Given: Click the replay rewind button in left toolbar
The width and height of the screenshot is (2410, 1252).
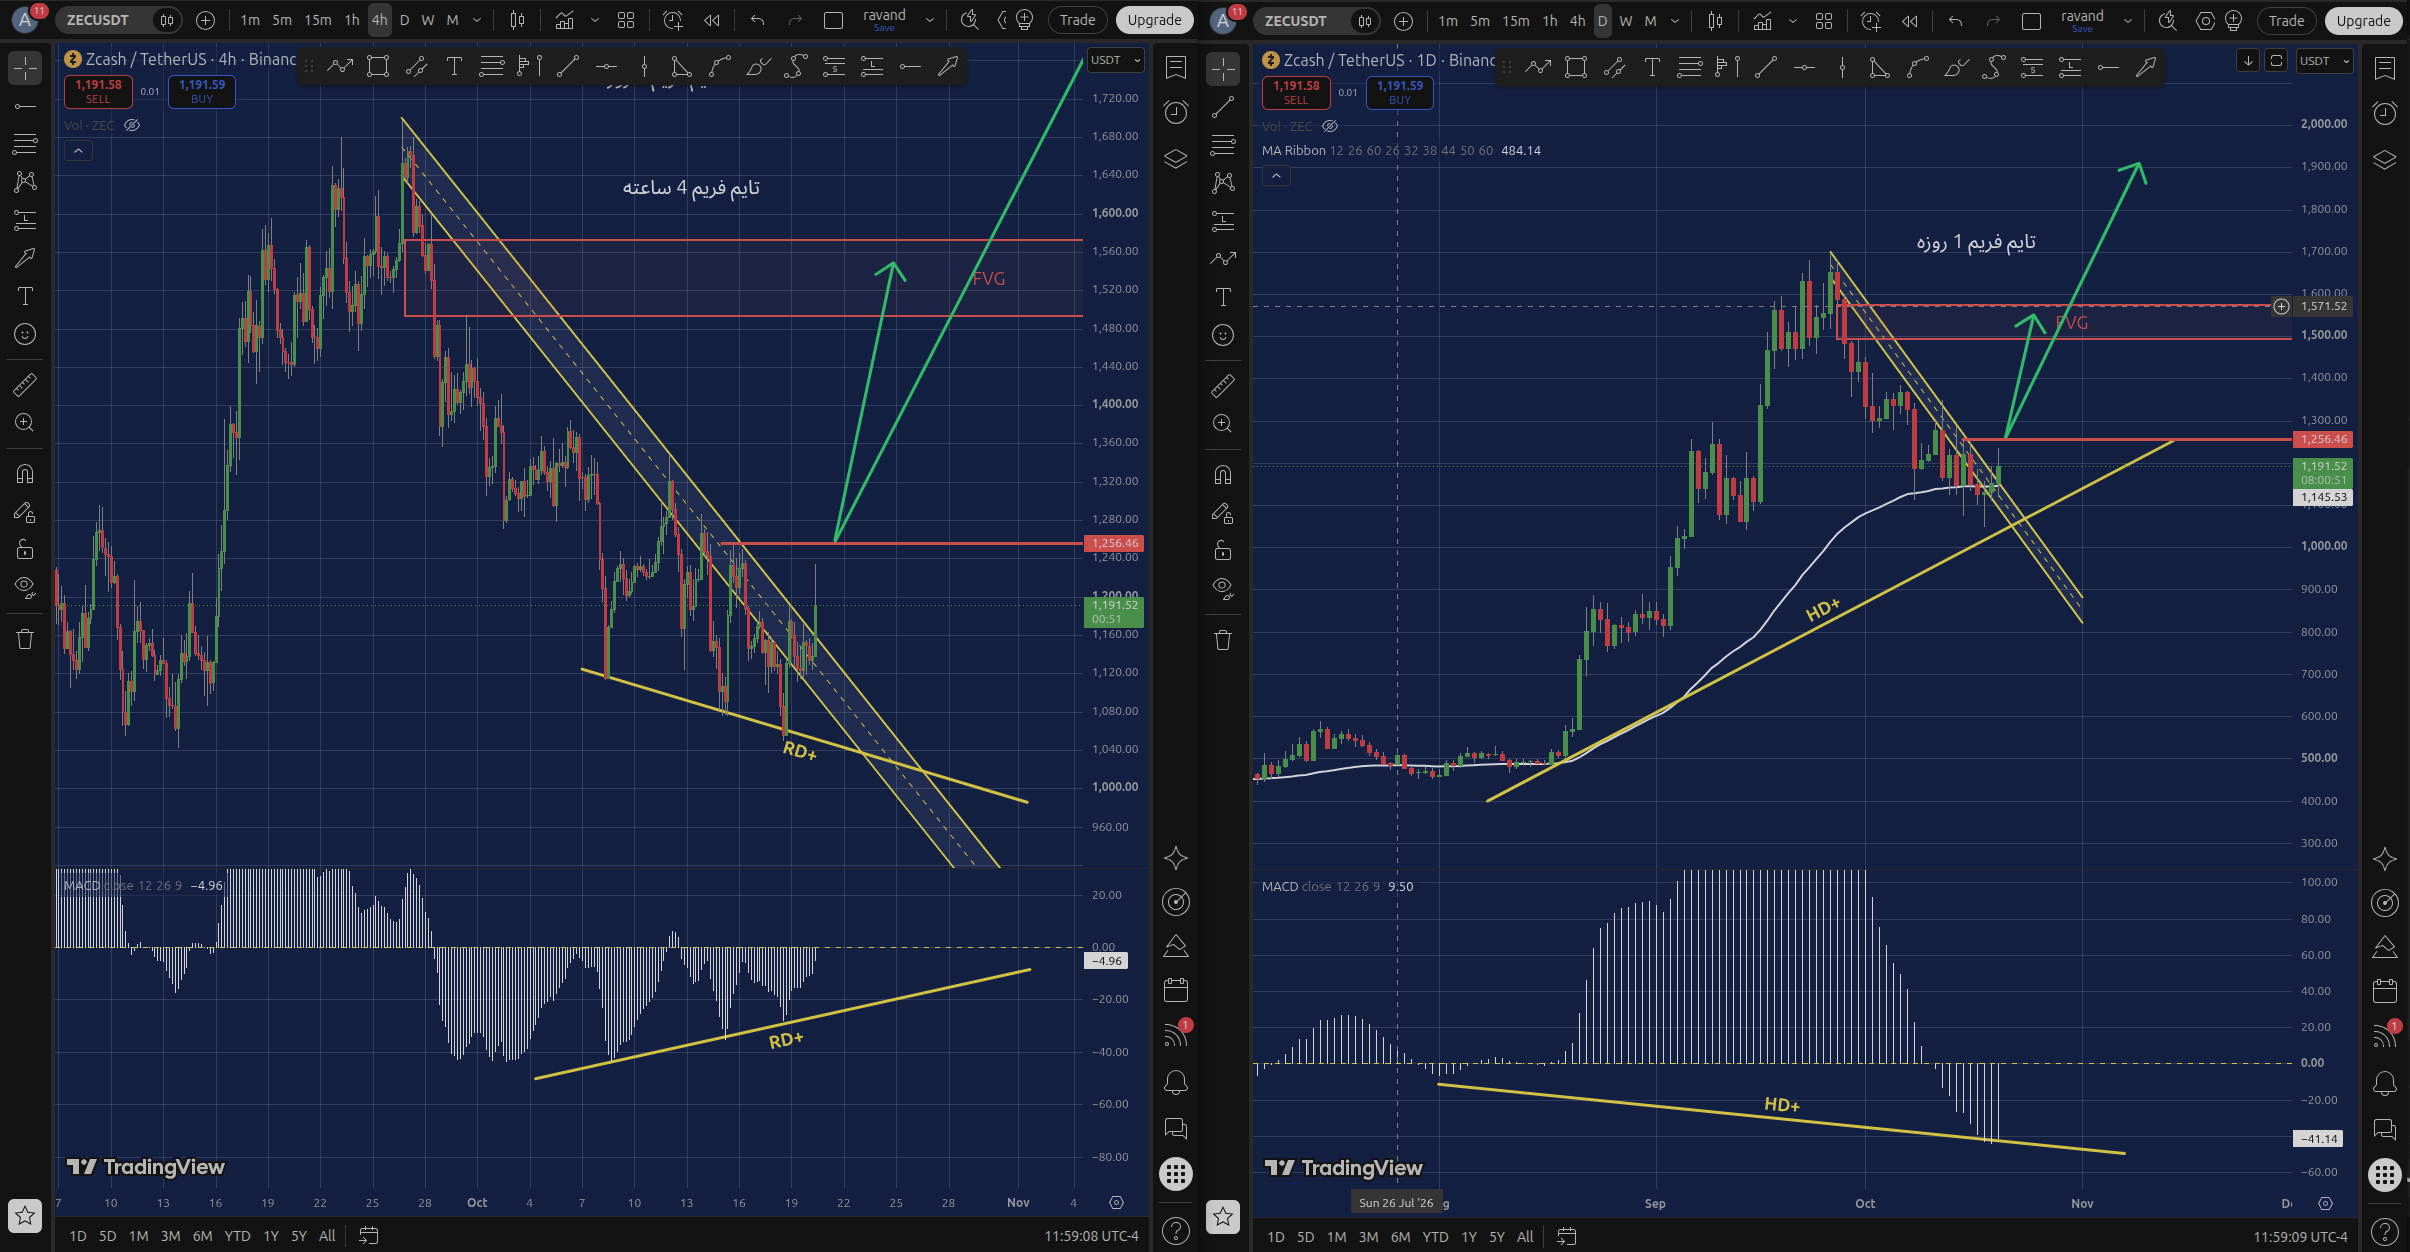Looking at the screenshot, I should 712,20.
